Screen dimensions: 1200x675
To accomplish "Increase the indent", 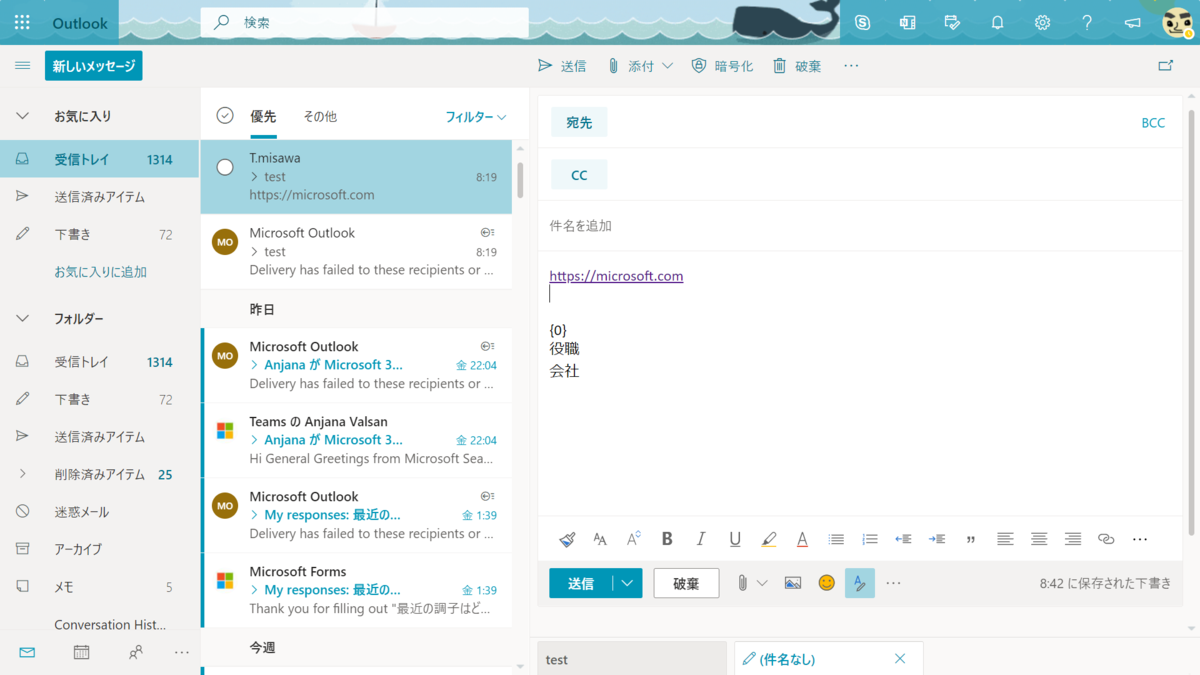I will 937,539.
